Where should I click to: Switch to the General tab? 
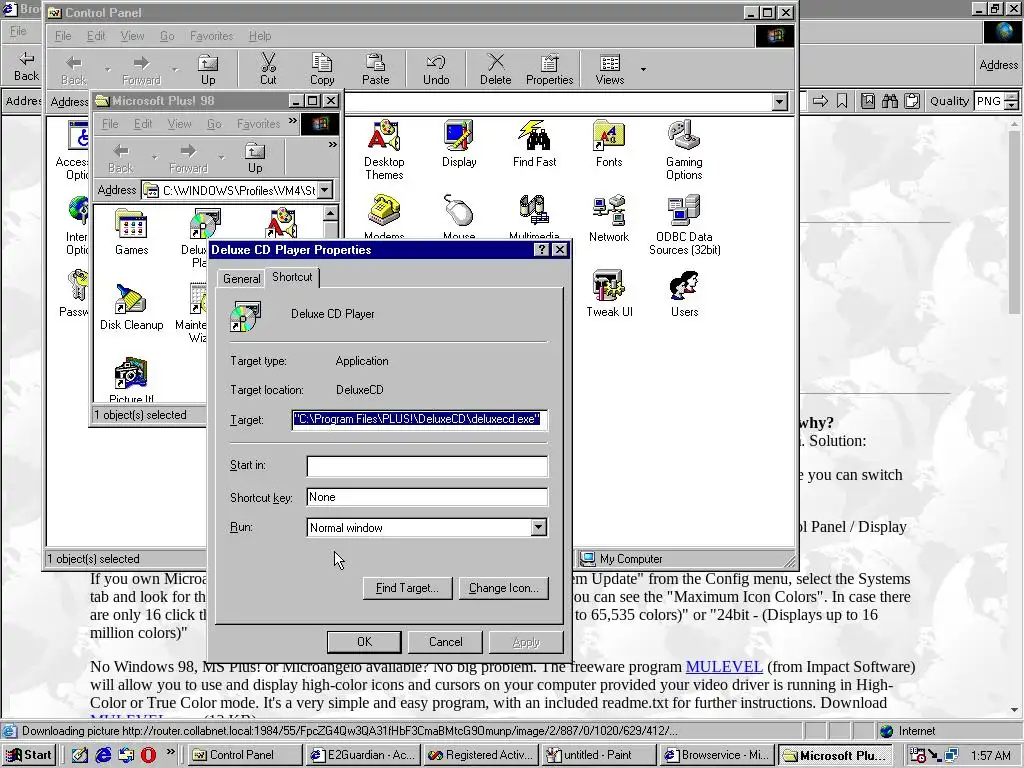point(242,278)
